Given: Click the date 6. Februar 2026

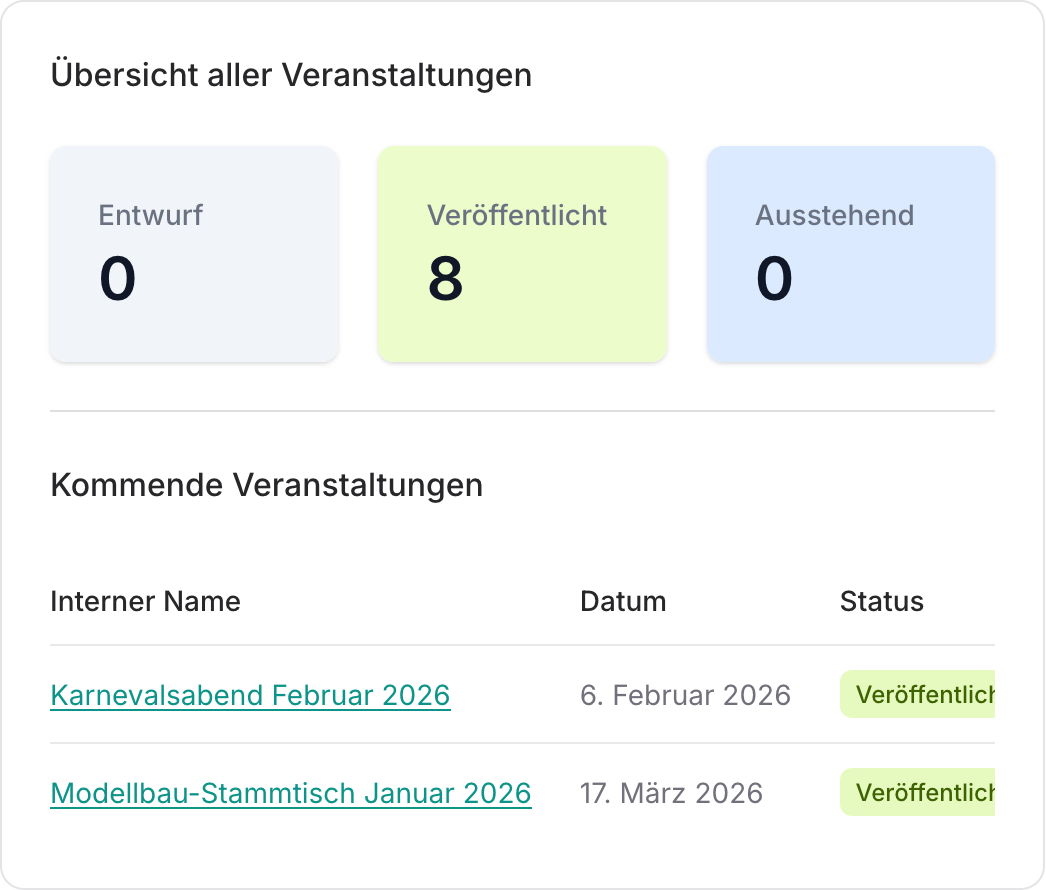Looking at the screenshot, I should click(x=686, y=695).
